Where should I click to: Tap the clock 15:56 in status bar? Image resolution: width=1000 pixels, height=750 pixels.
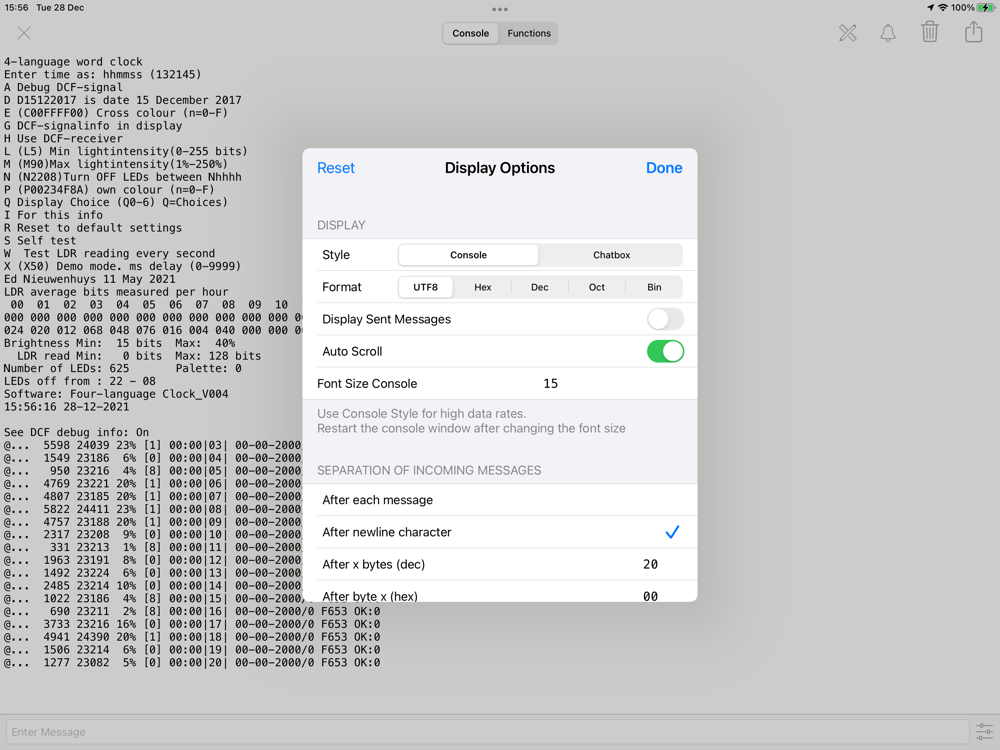(17, 8)
